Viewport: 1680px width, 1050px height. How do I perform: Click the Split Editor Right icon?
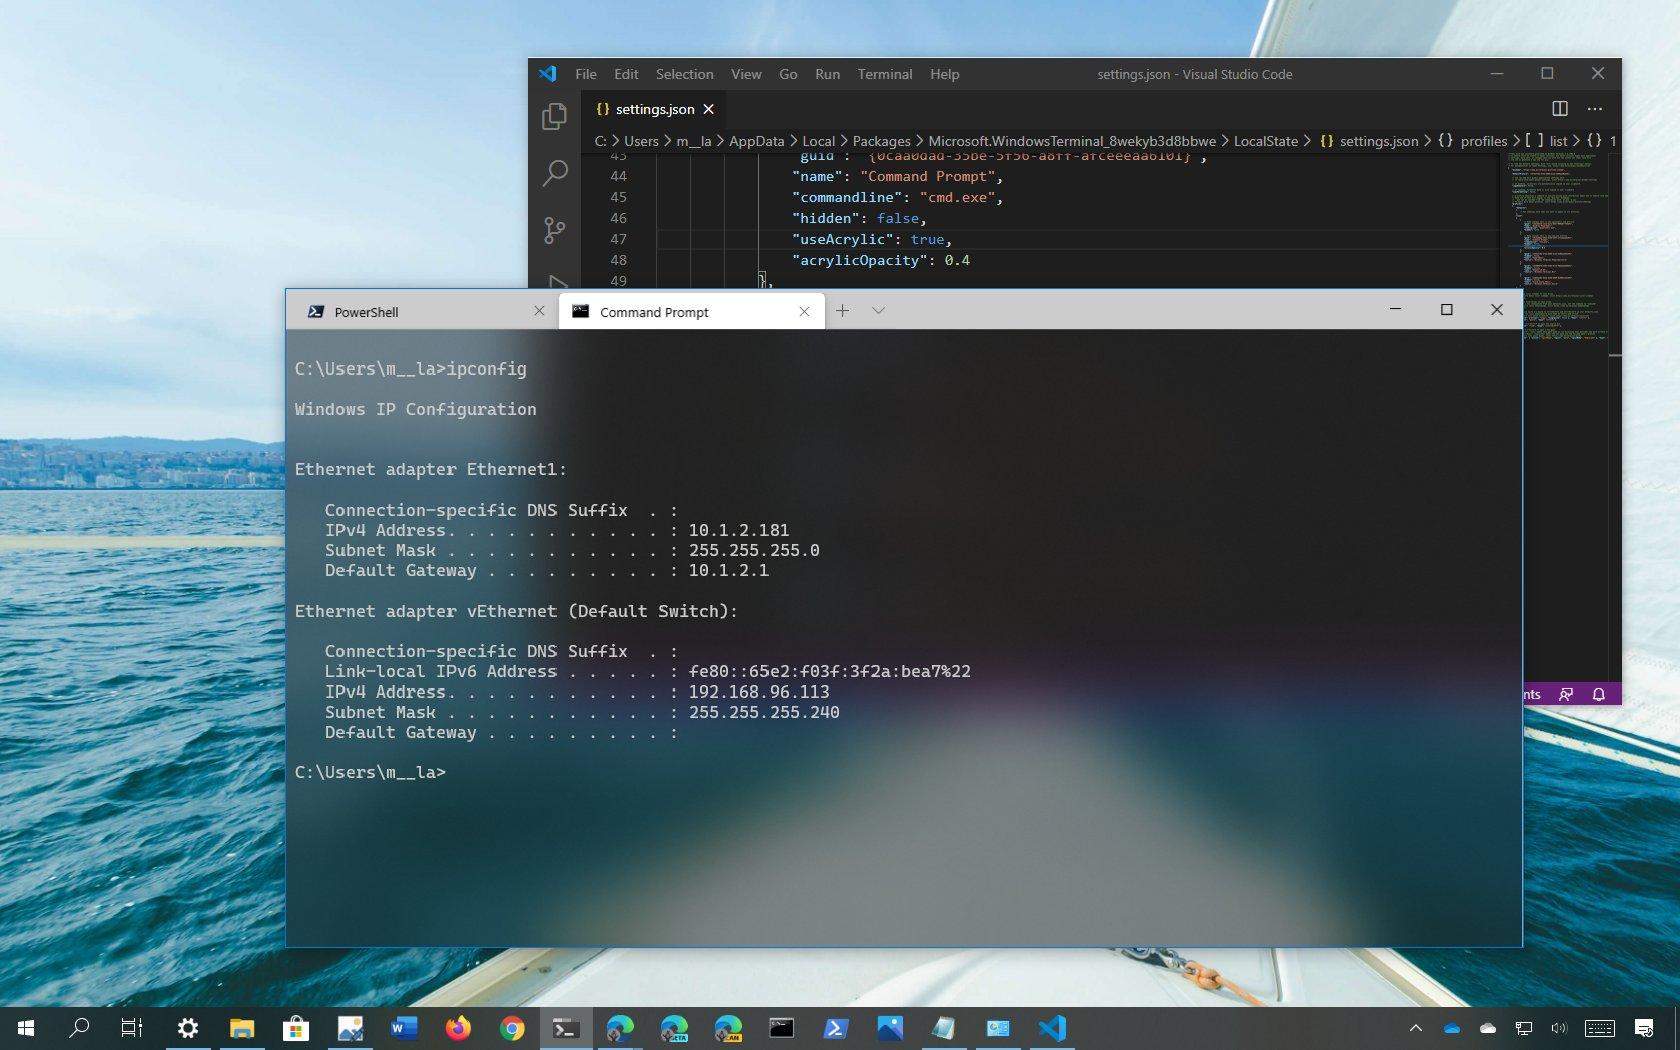(x=1559, y=109)
